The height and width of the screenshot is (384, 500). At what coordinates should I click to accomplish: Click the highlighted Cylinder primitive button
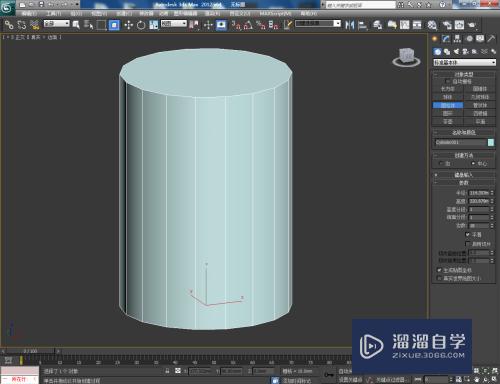click(x=448, y=105)
